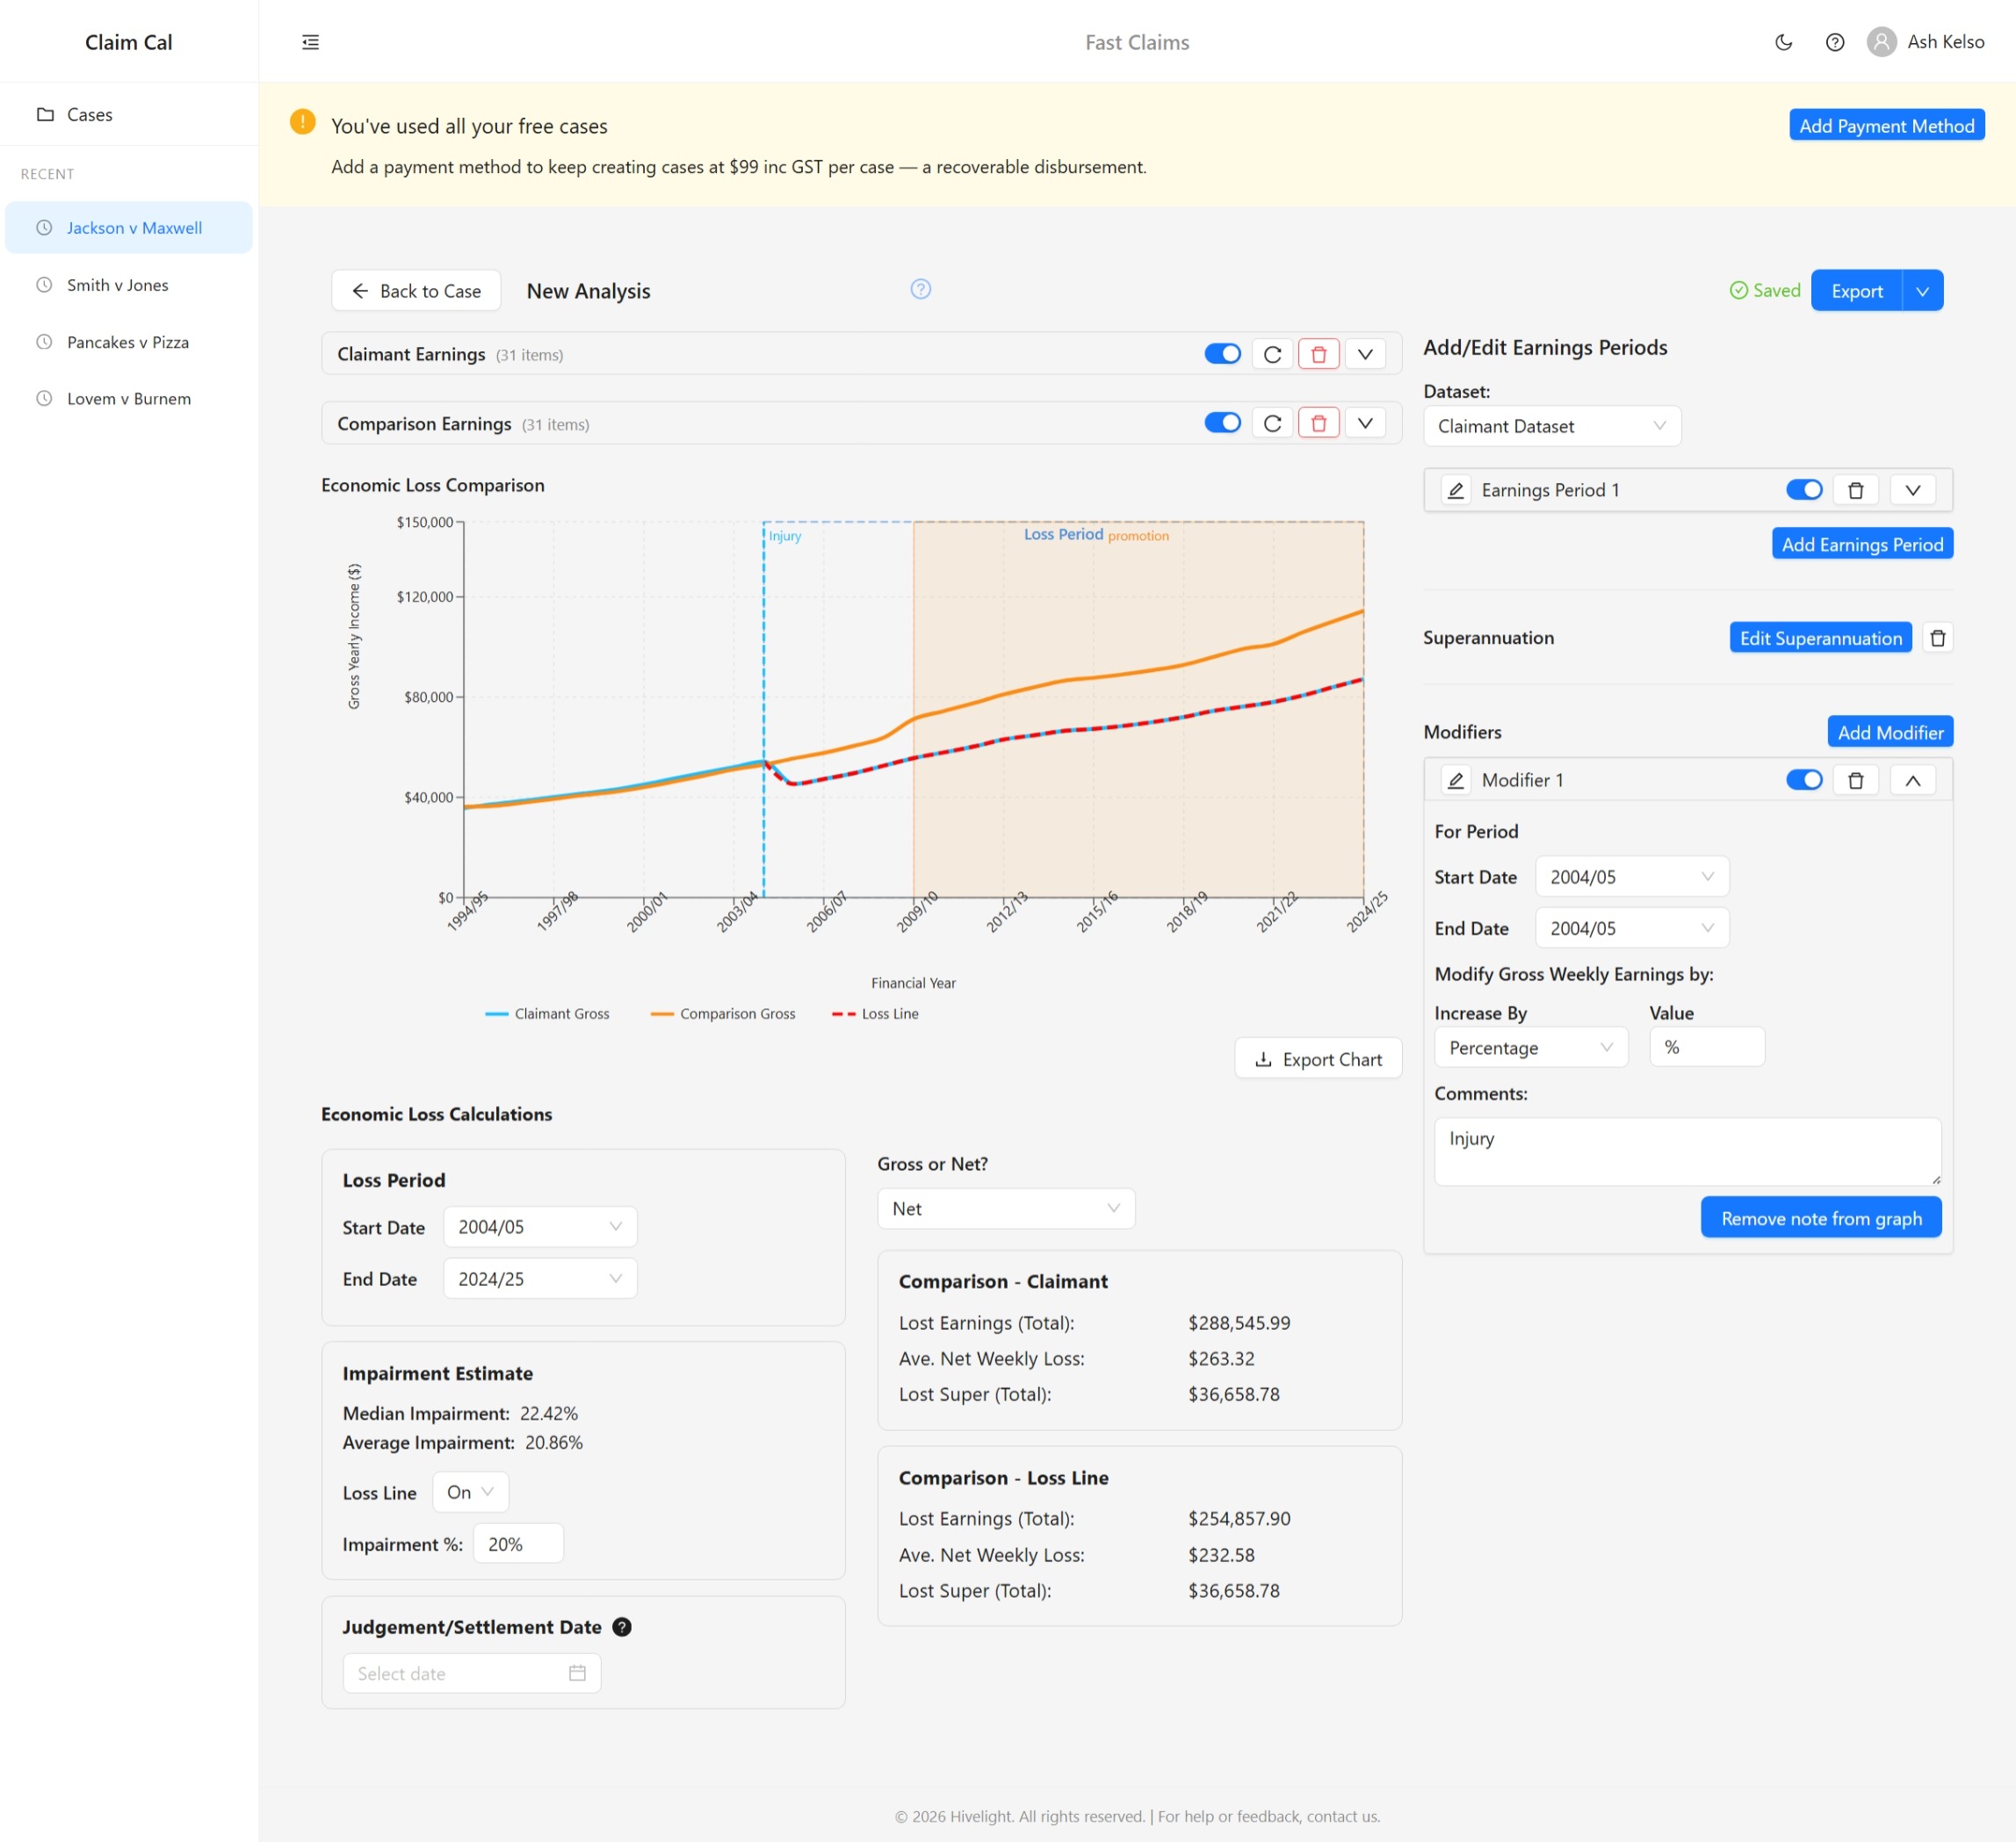Turn off Earnings Period 1 toggle
Viewport: 2016px width, 1842px height.
click(x=1803, y=490)
